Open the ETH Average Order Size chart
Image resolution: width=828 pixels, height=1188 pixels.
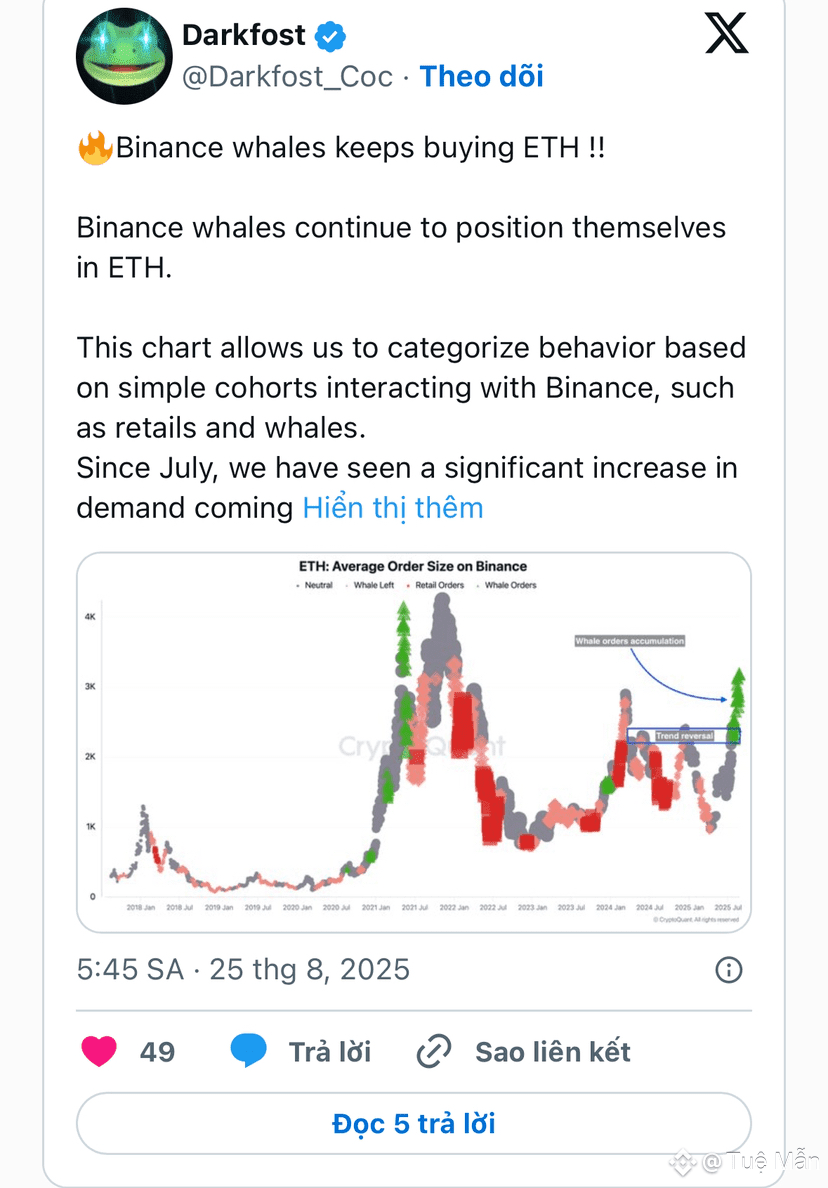(414, 742)
